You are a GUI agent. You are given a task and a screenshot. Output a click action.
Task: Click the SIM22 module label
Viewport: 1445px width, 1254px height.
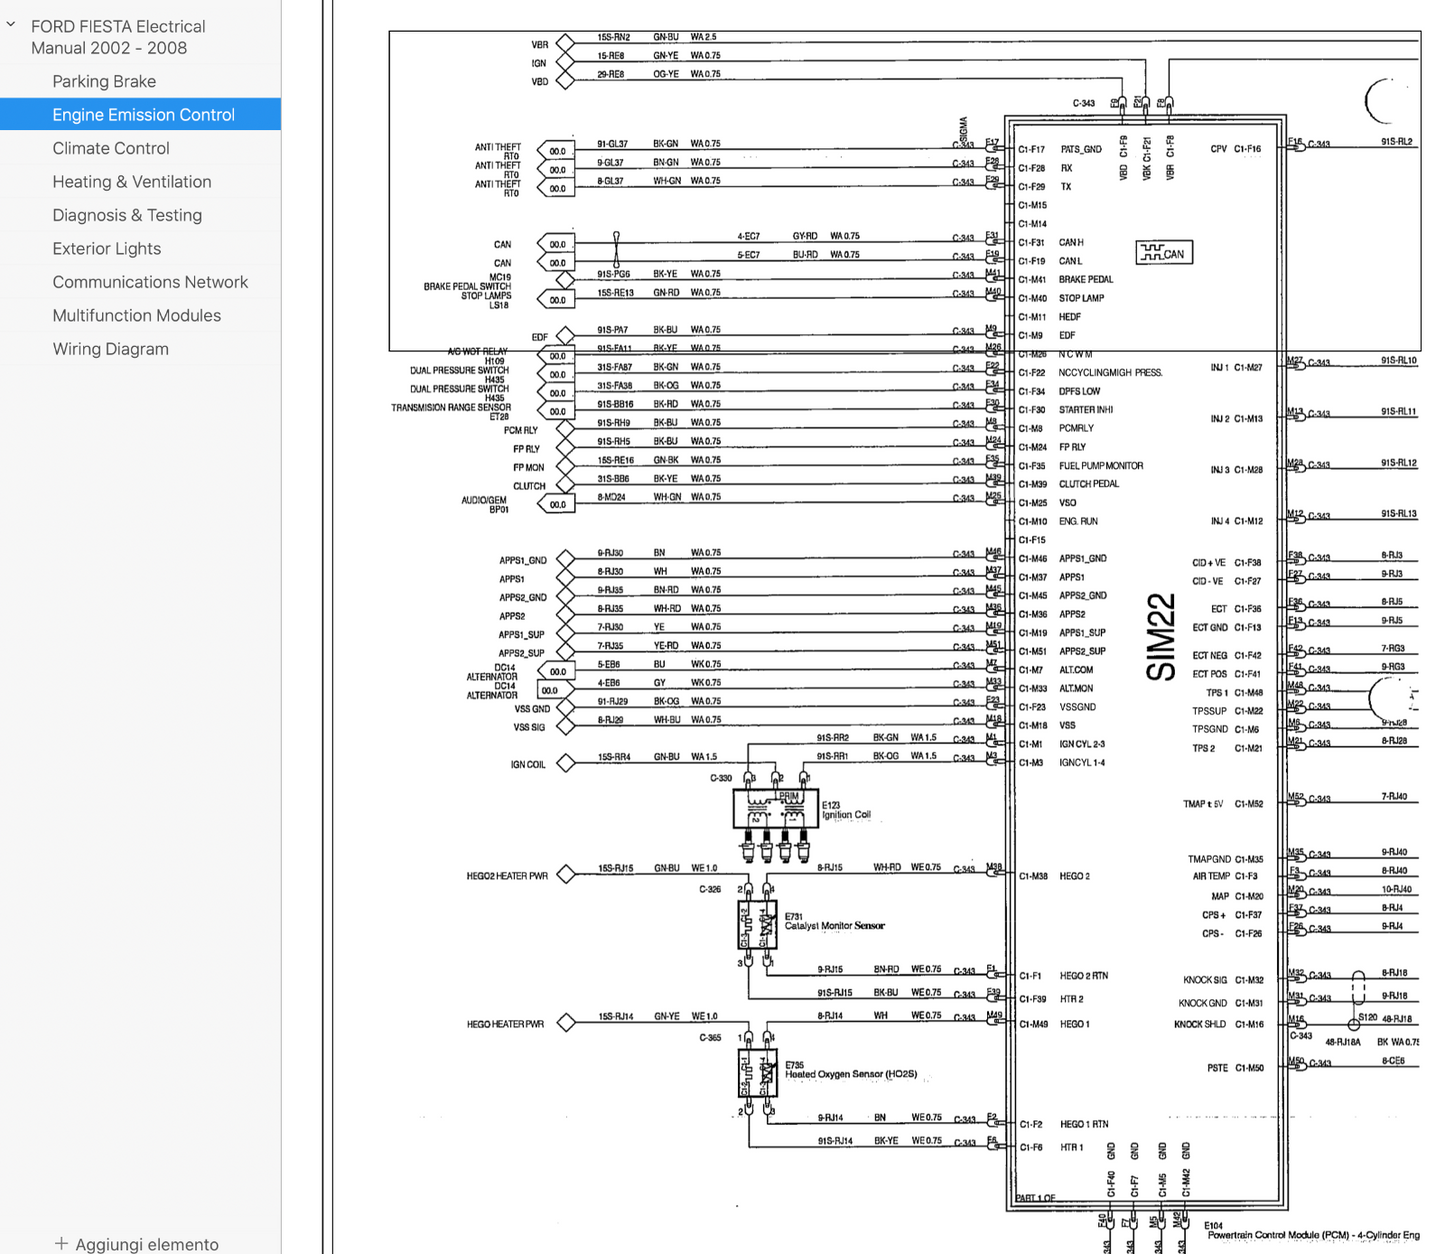1161,638
